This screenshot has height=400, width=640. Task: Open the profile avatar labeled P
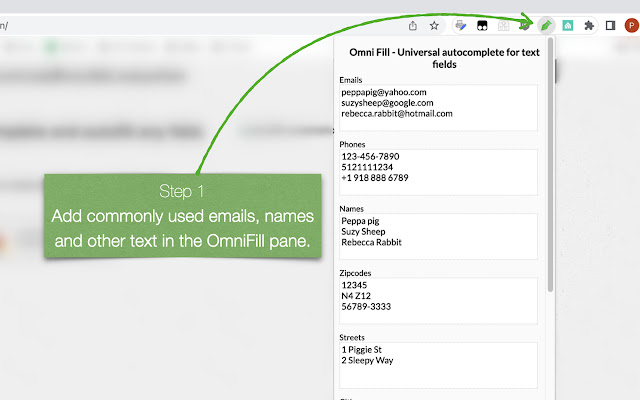tap(632, 26)
